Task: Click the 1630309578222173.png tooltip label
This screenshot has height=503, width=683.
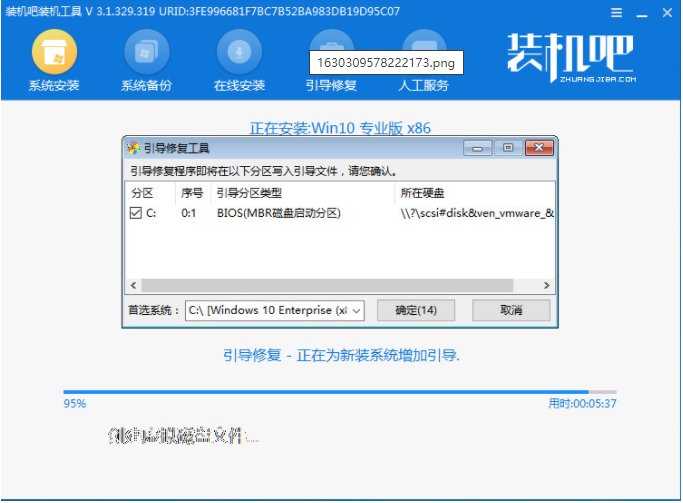Action: tap(386, 63)
